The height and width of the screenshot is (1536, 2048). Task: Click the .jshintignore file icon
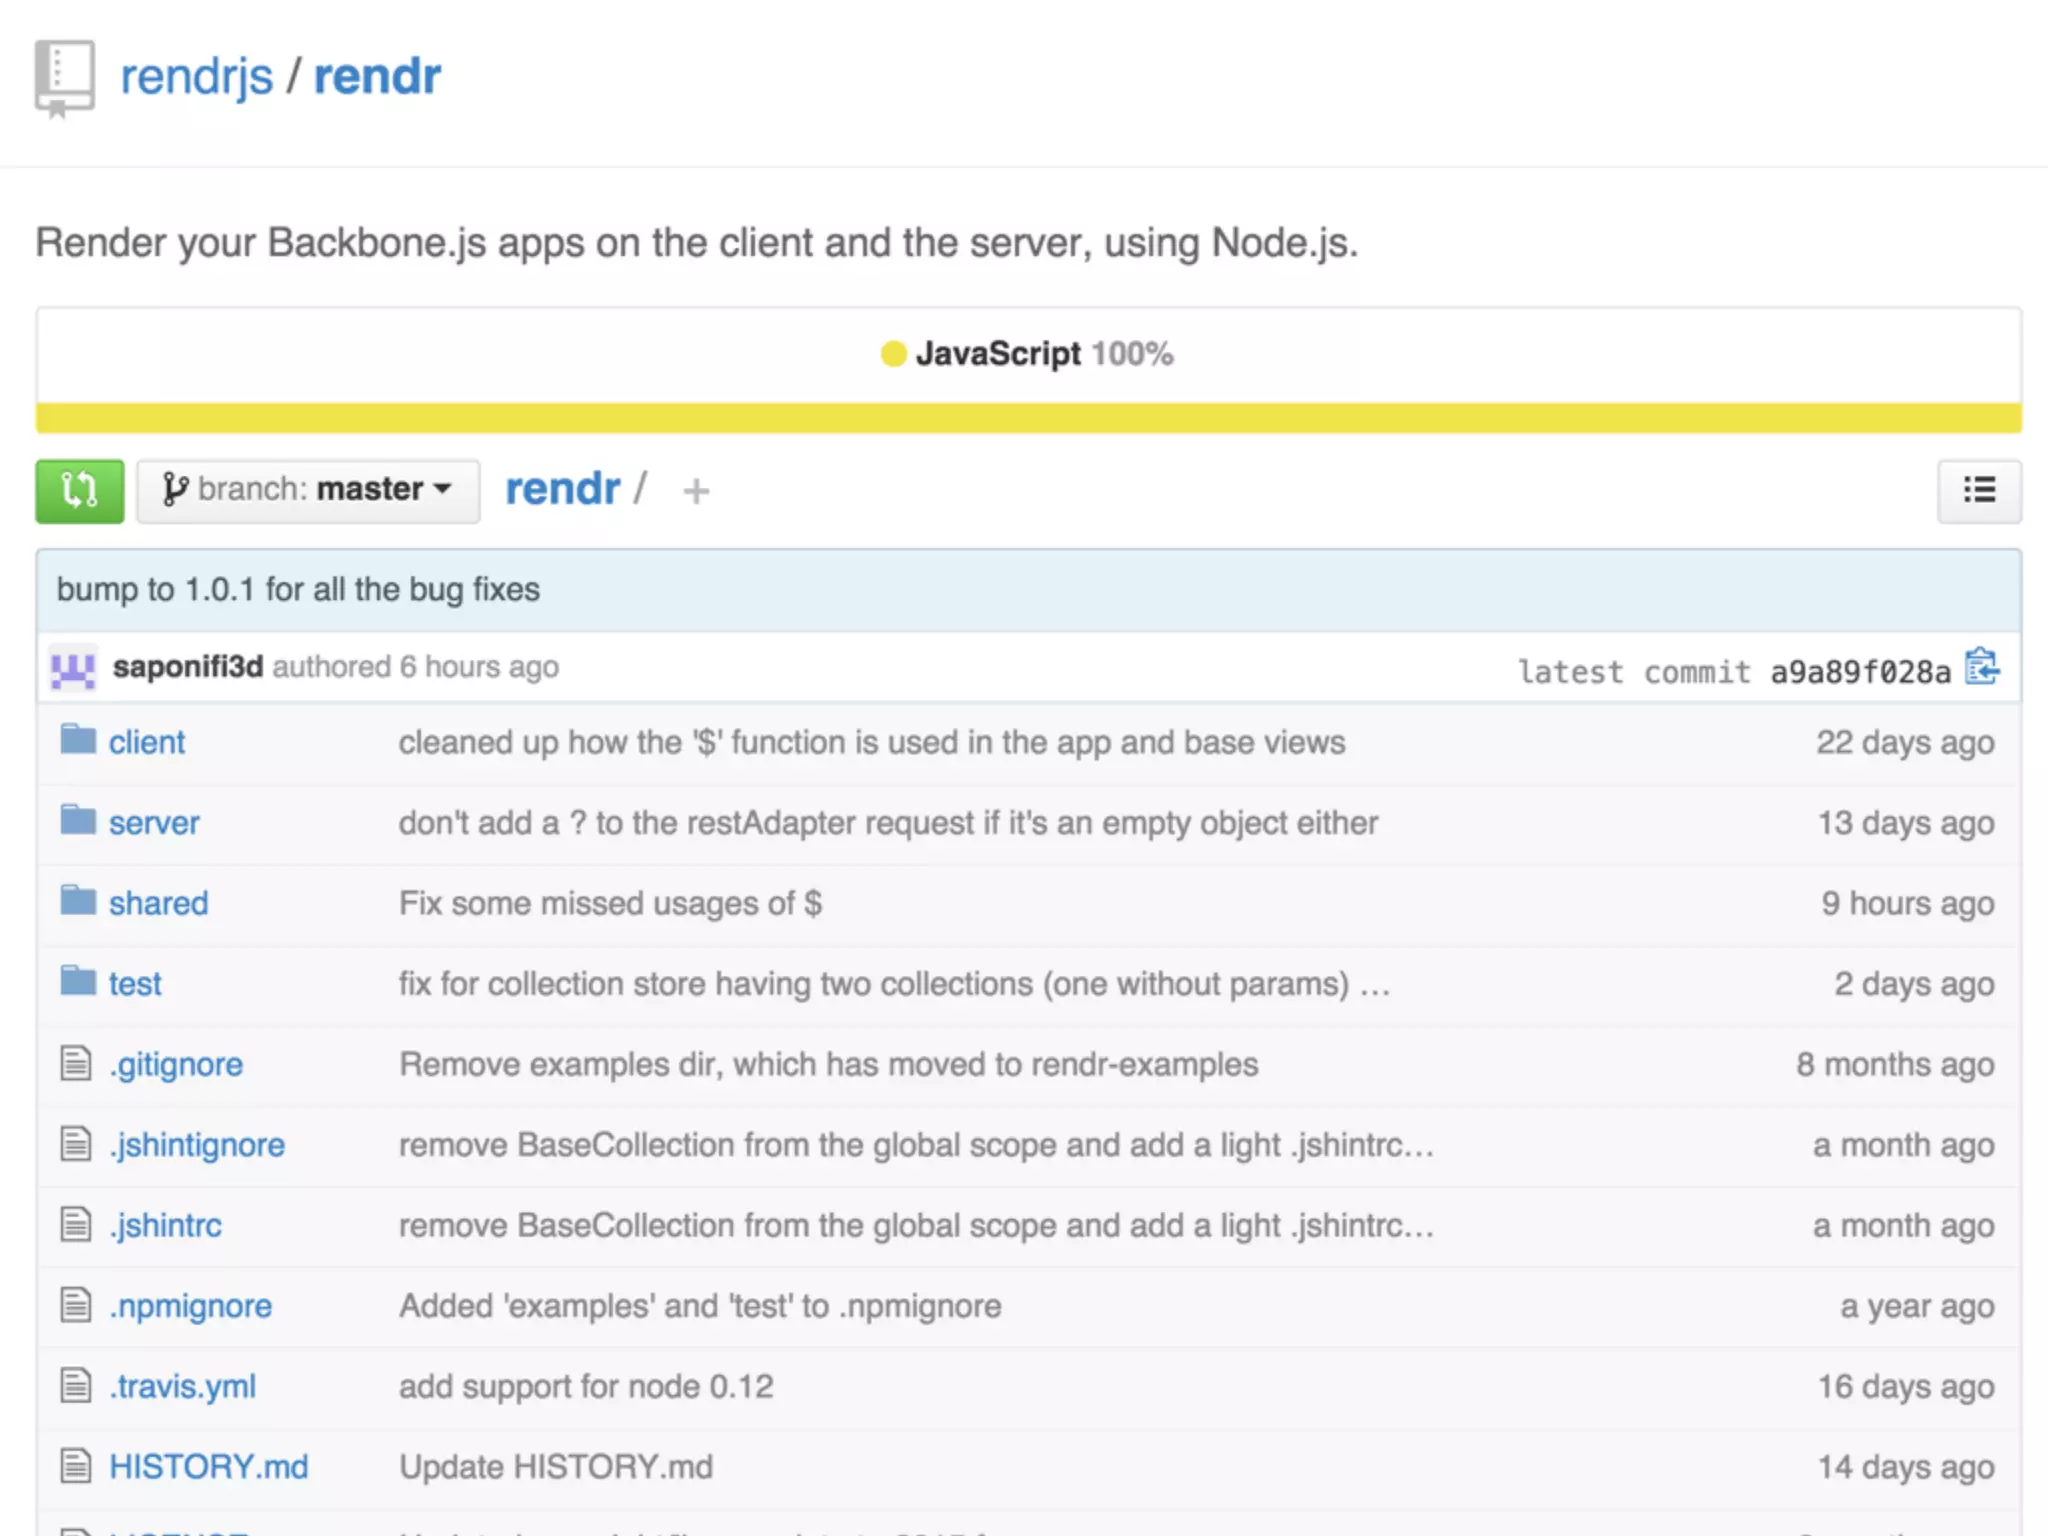point(76,1143)
